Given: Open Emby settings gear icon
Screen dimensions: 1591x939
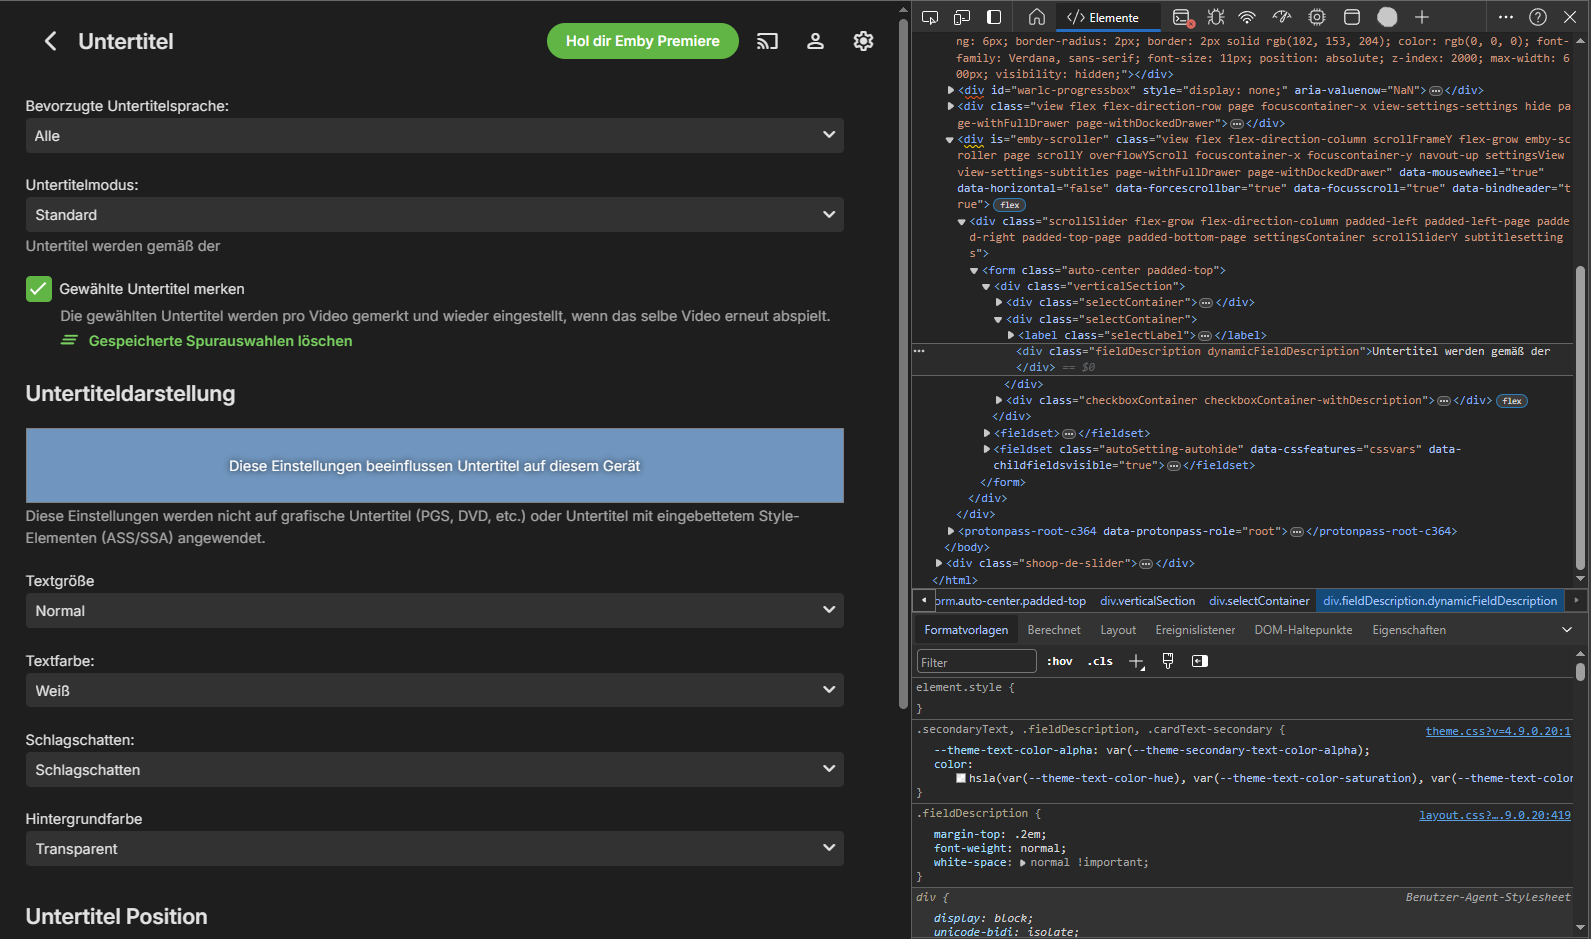Looking at the screenshot, I should pos(863,41).
